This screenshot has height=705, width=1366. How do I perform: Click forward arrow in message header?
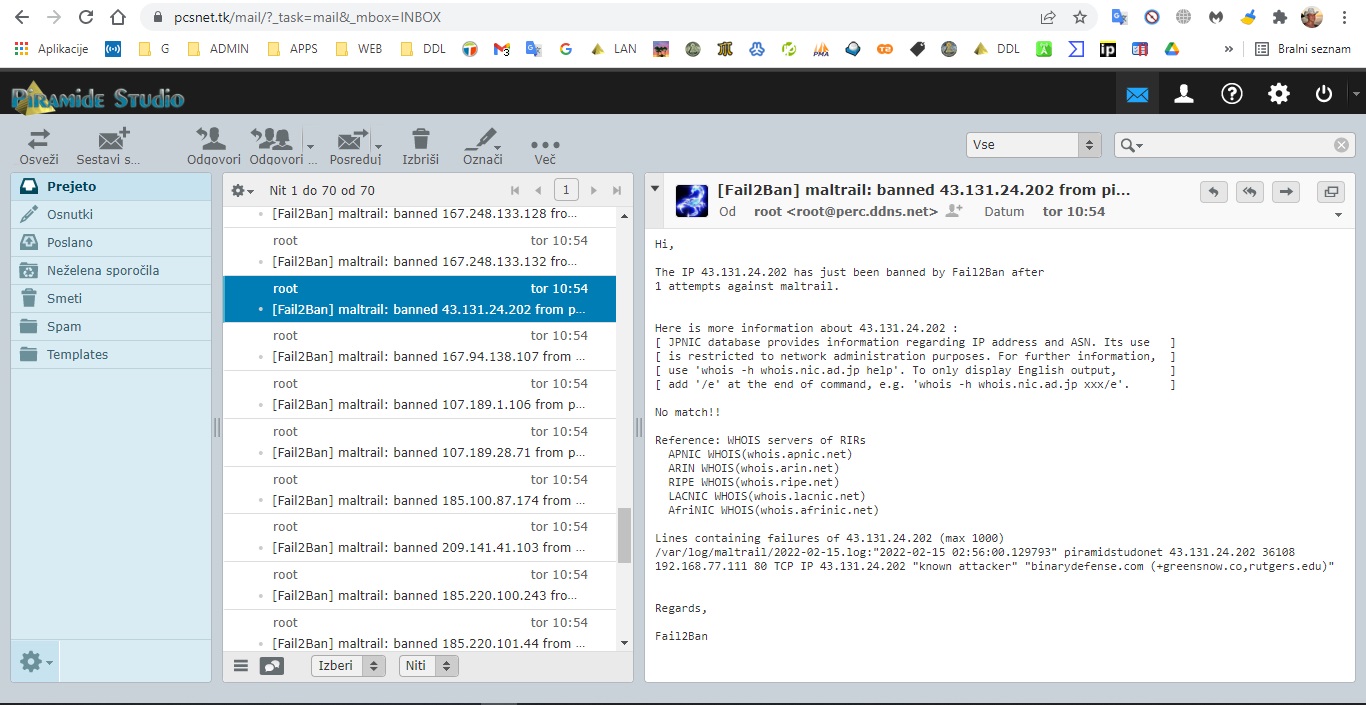(1287, 192)
